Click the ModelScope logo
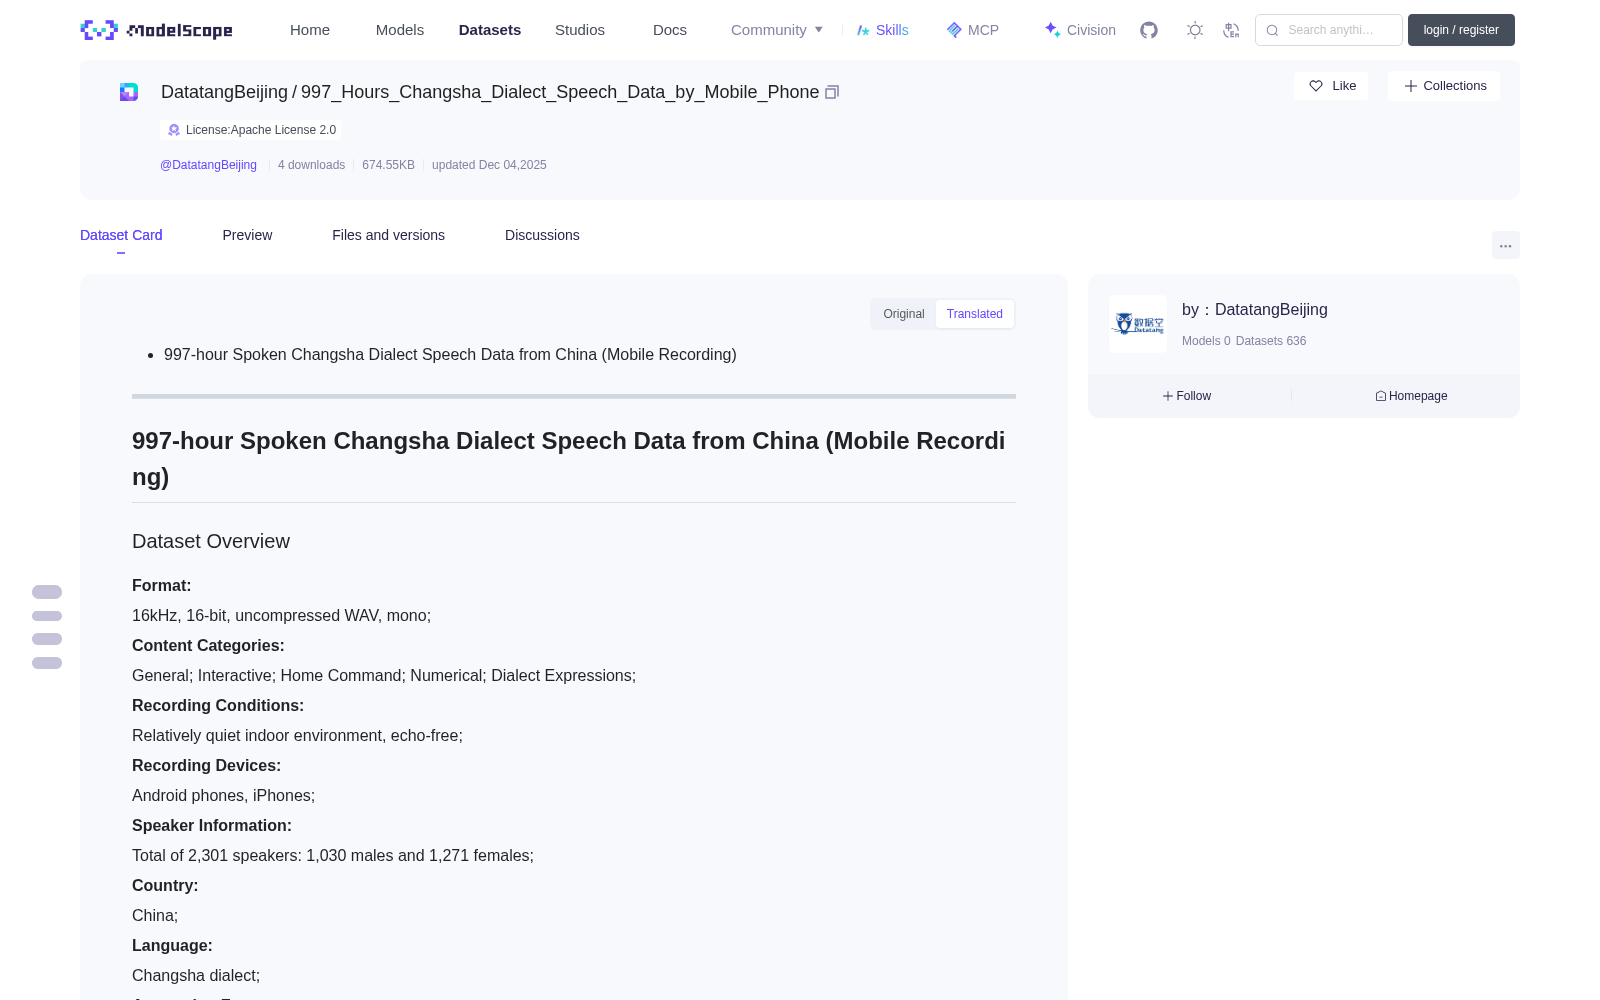The width and height of the screenshot is (1600, 1000). [x=156, y=30]
